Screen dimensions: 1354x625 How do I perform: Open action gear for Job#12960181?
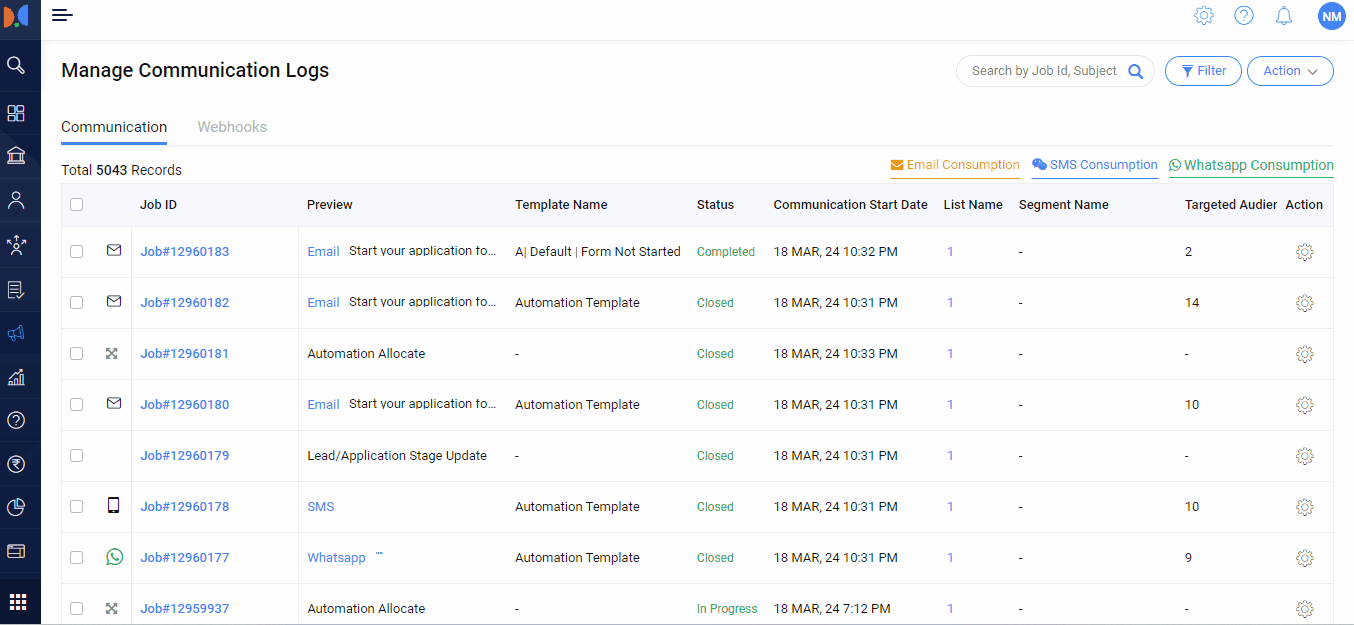coord(1304,354)
